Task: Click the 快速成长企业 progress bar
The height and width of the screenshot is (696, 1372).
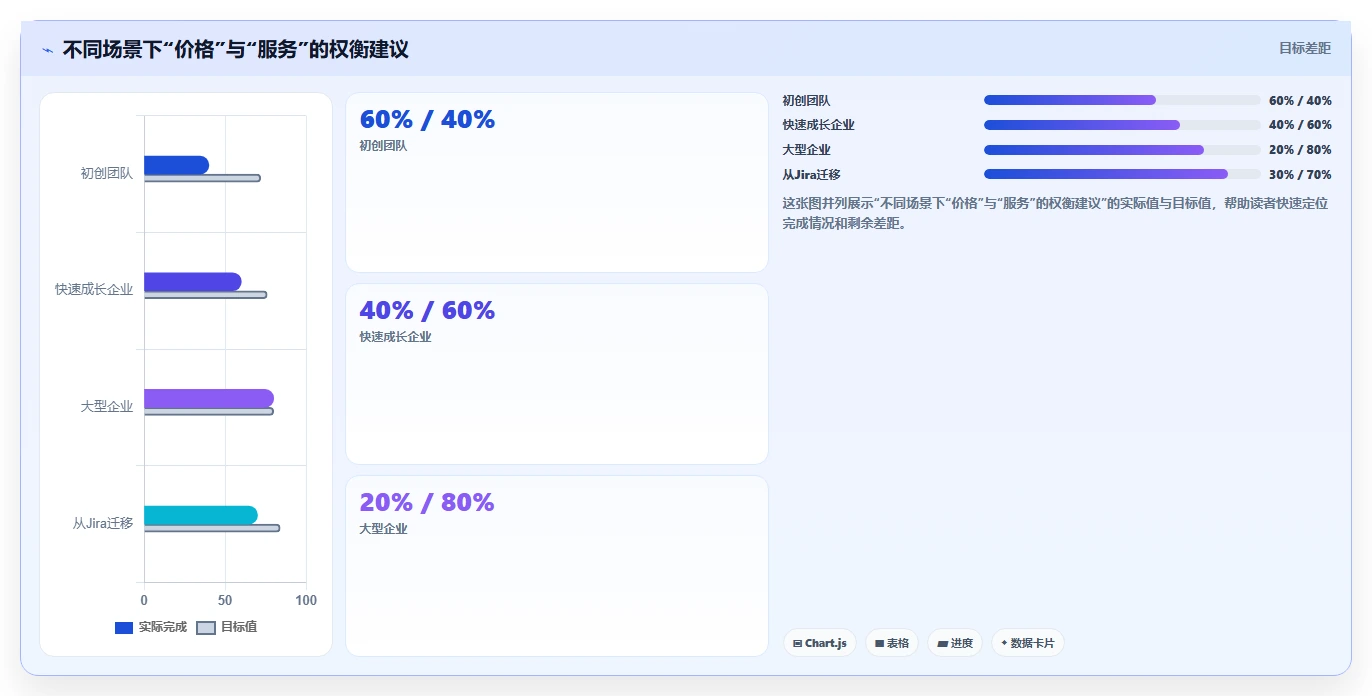Action: pyautogui.click(x=1122, y=125)
